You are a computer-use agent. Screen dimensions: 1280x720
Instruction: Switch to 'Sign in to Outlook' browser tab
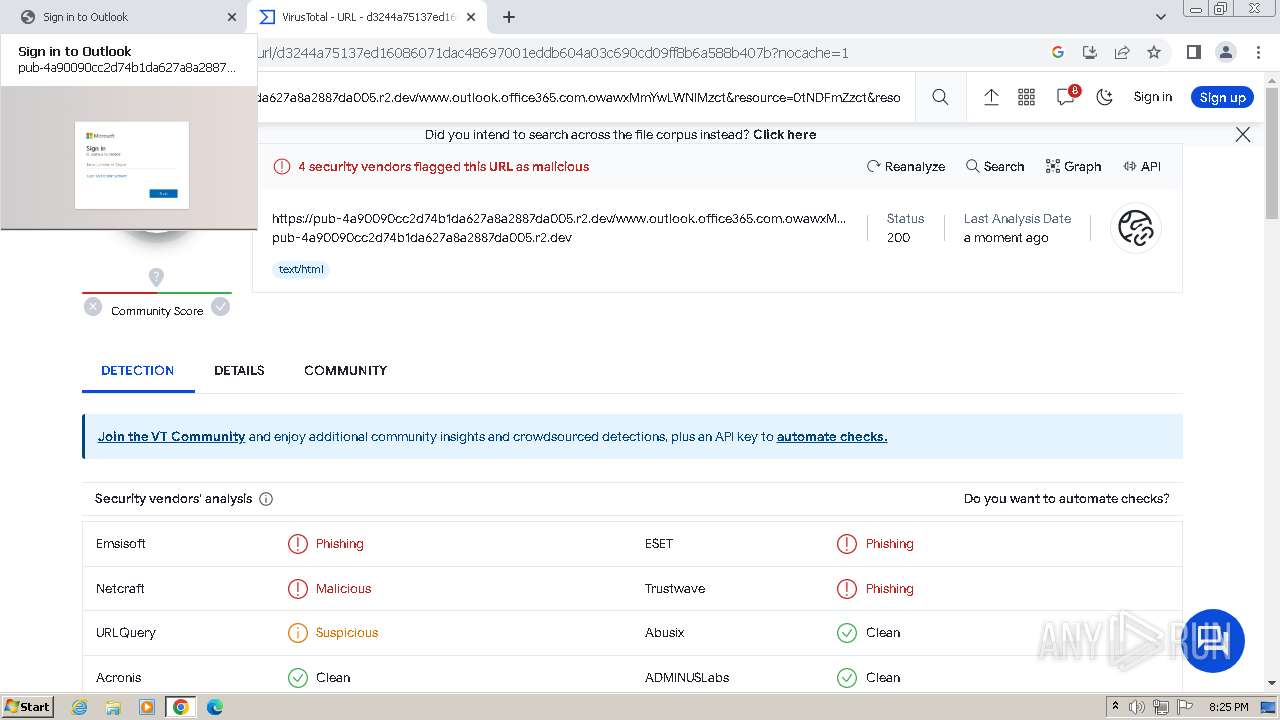pos(125,17)
